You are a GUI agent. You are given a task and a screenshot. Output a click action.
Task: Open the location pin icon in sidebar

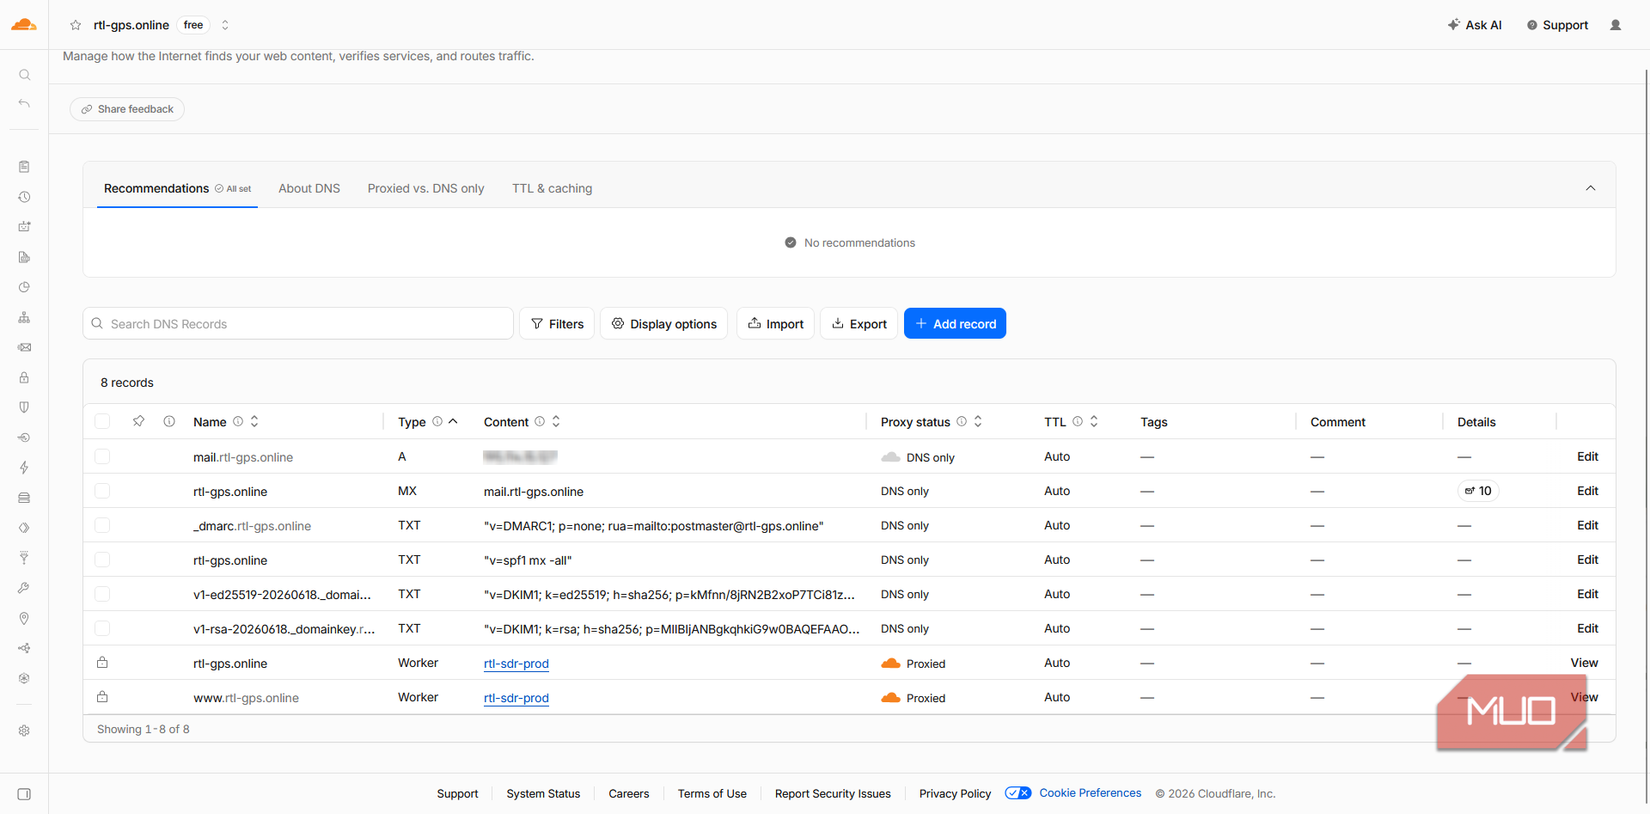point(24,618)
